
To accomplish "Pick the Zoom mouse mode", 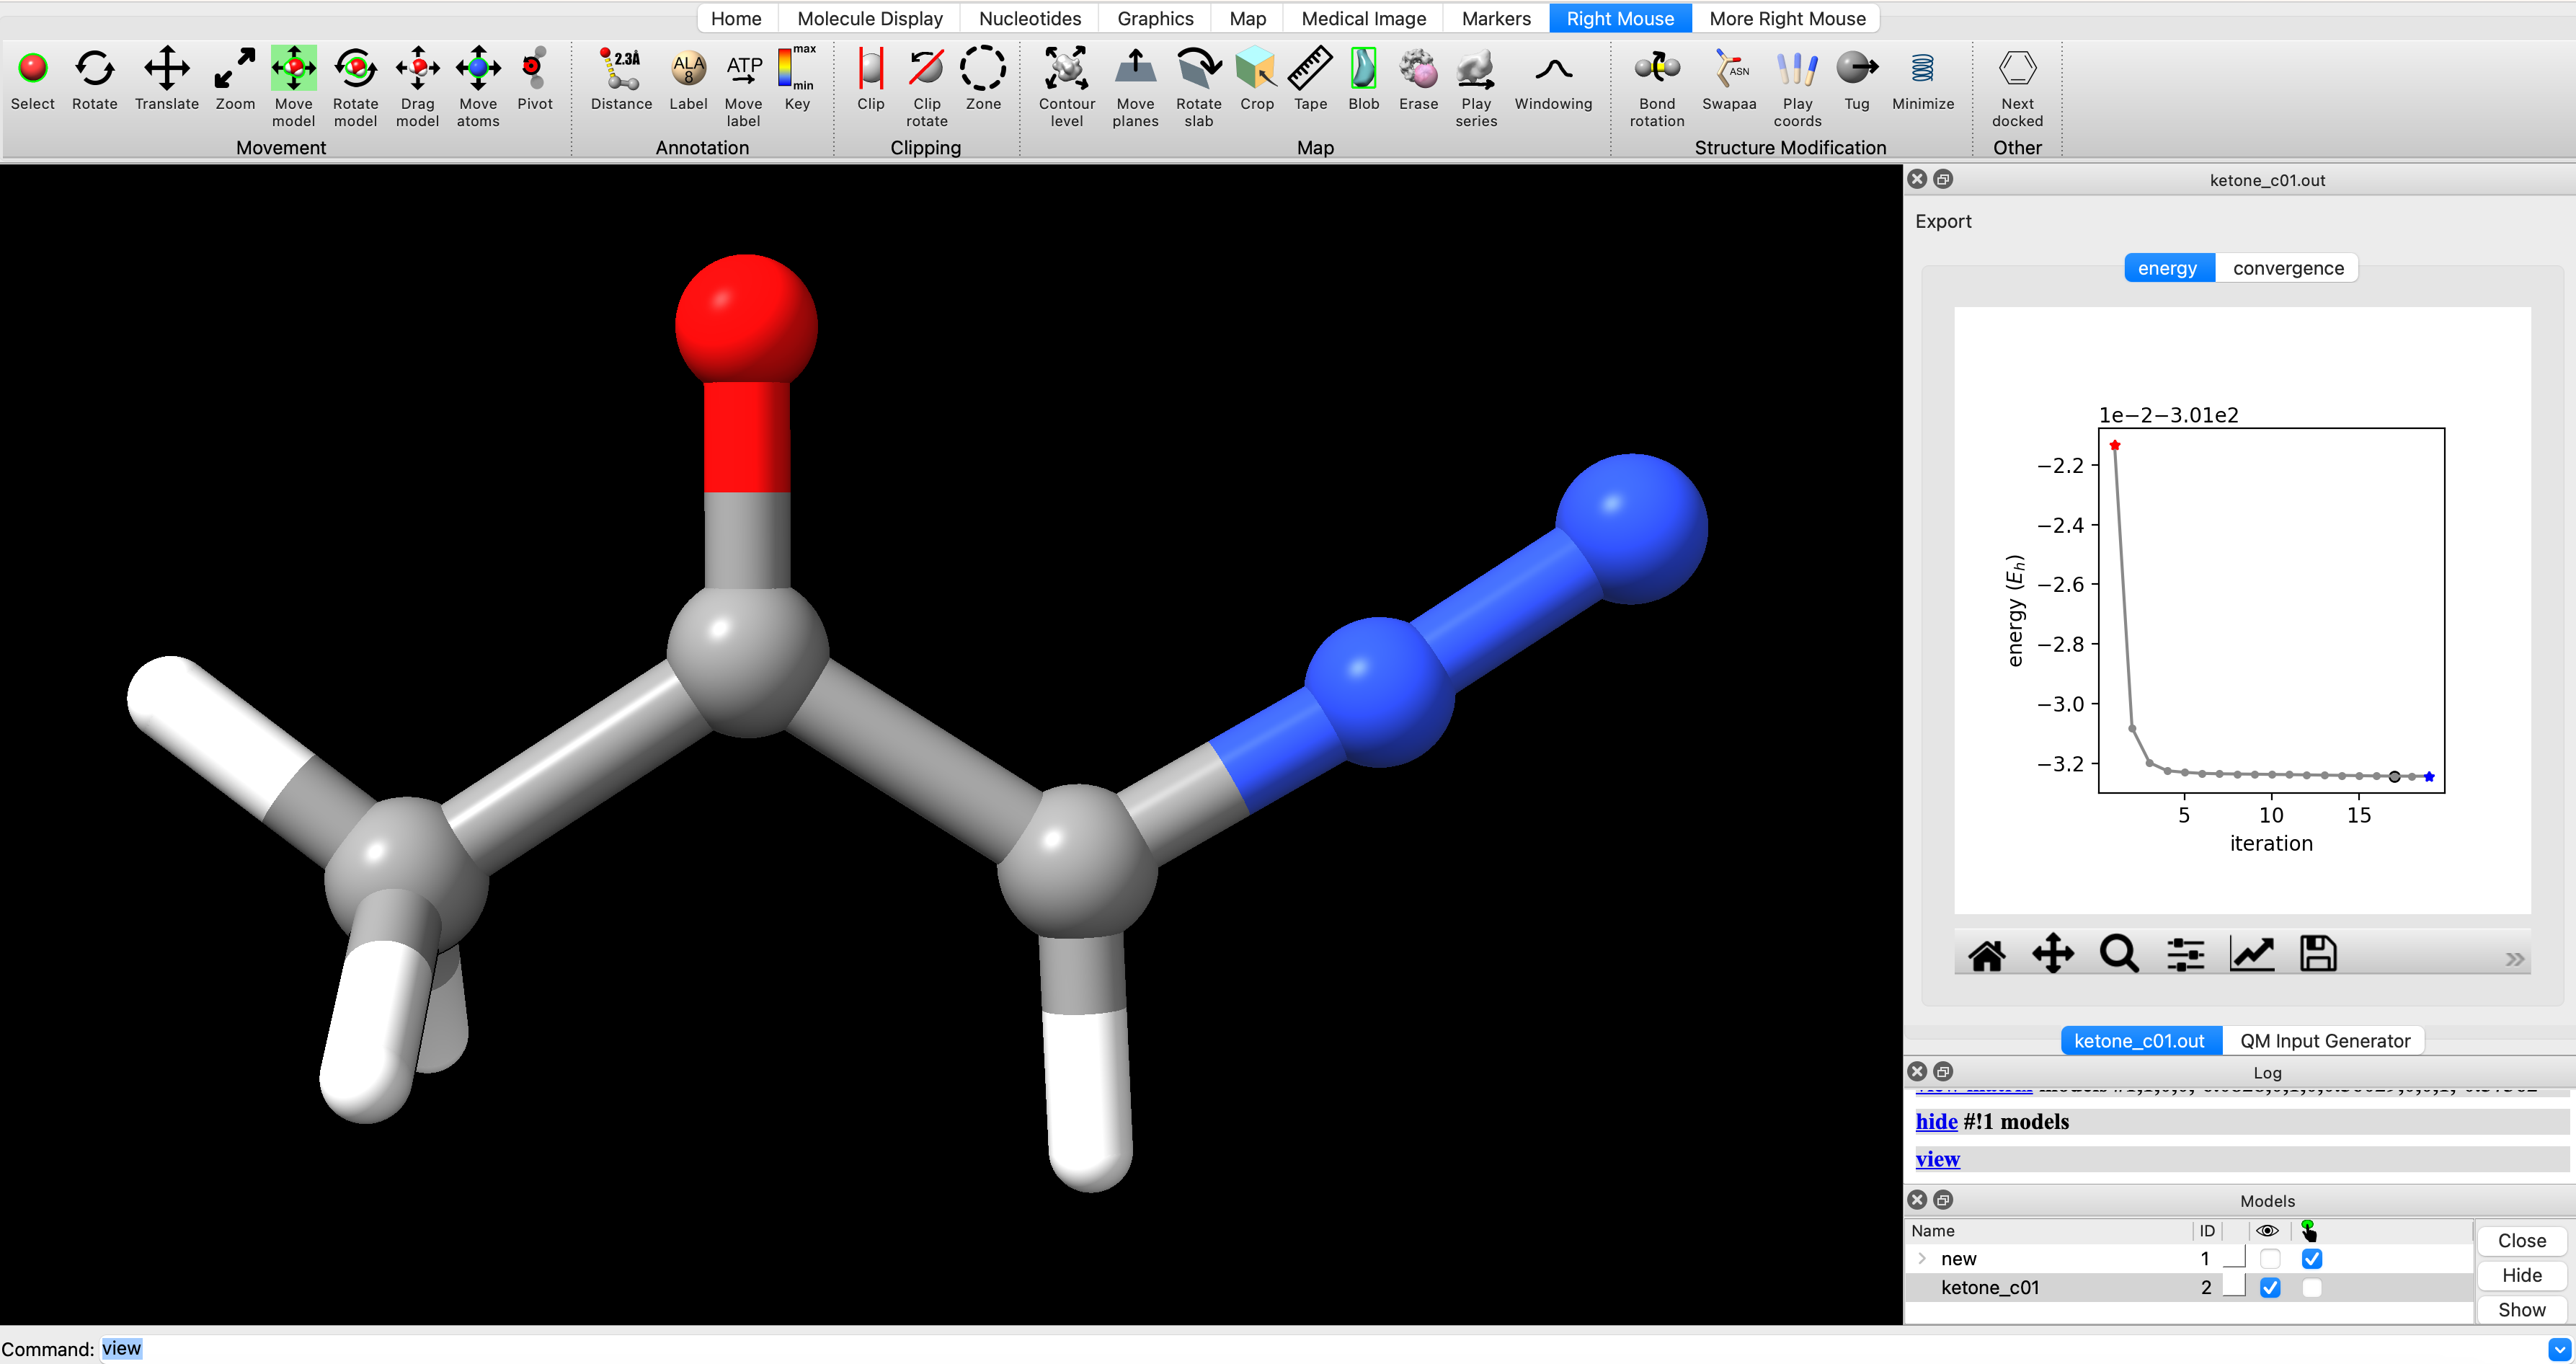I will (x=235, y=68).
